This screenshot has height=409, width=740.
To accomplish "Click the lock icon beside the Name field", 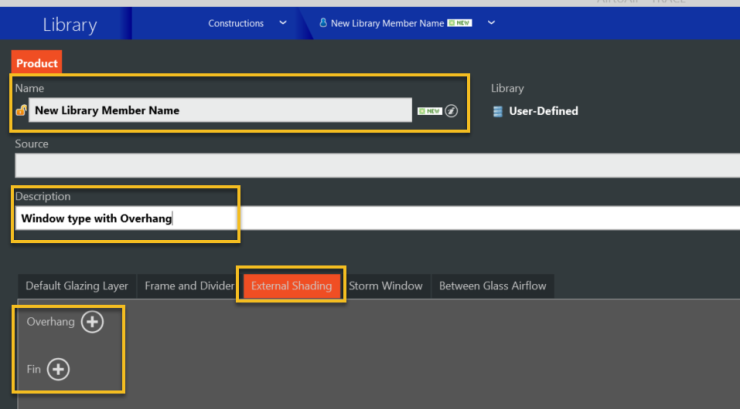I will coord(21,111).
